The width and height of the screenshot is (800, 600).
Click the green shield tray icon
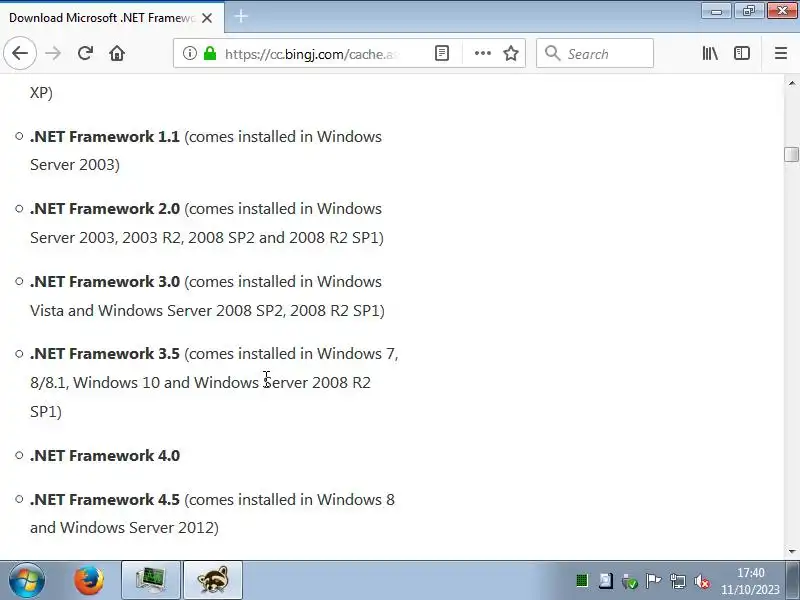(630, 581)
